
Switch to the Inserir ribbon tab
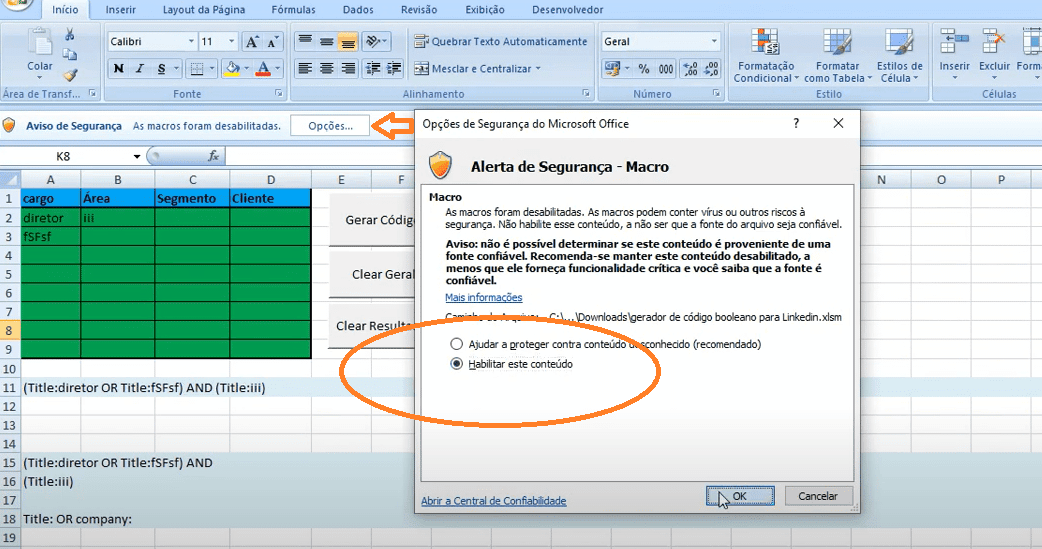[x=120, y=10]
